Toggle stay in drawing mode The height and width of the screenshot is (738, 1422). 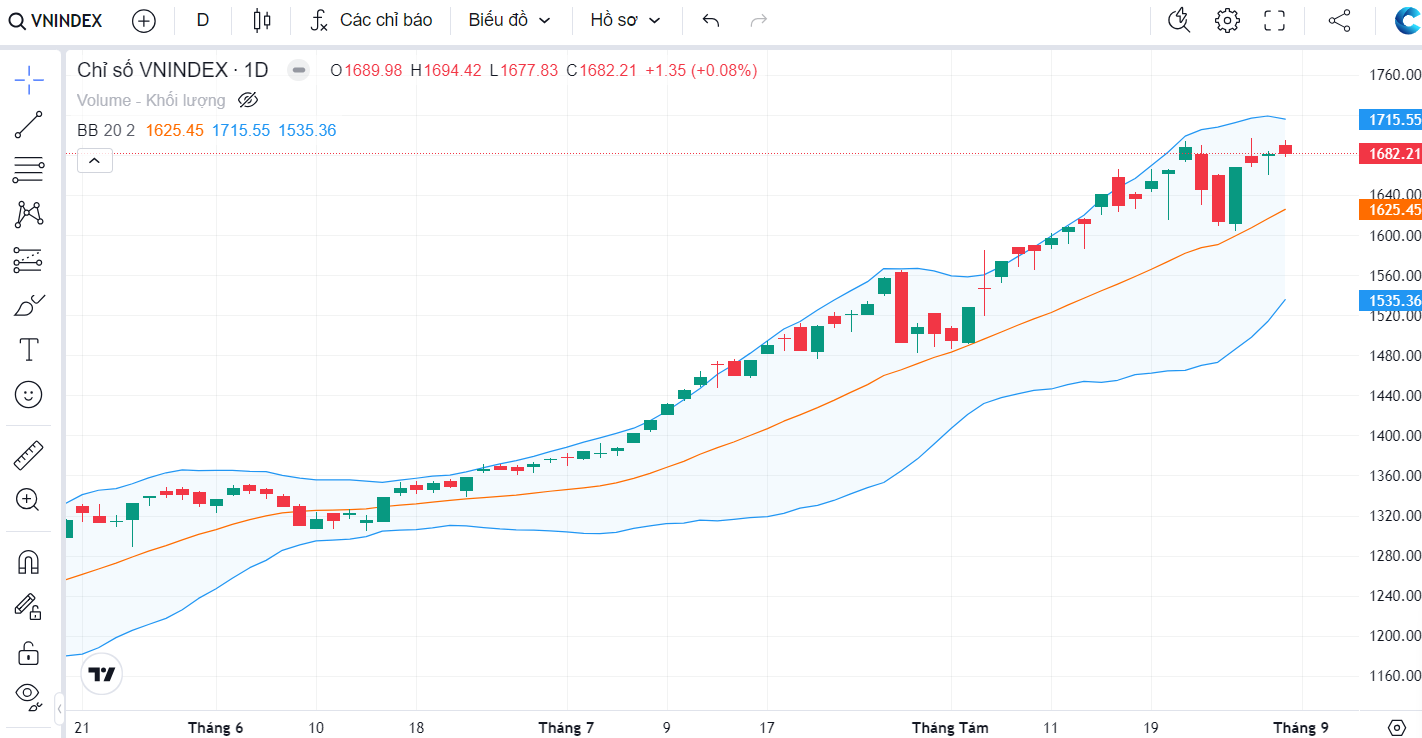pos(29,607)
